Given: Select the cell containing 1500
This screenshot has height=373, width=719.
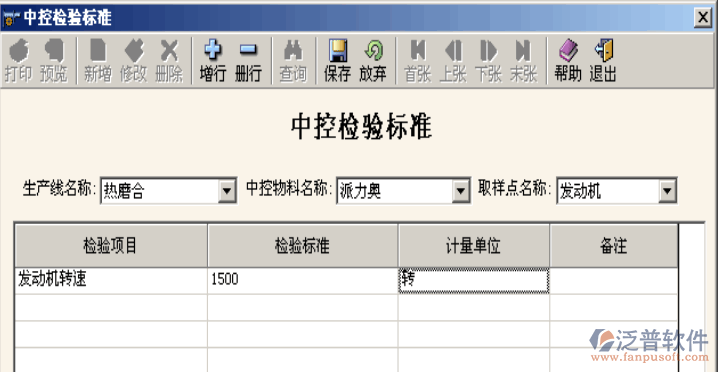Looking at the screenshot, I should [303, 280].
